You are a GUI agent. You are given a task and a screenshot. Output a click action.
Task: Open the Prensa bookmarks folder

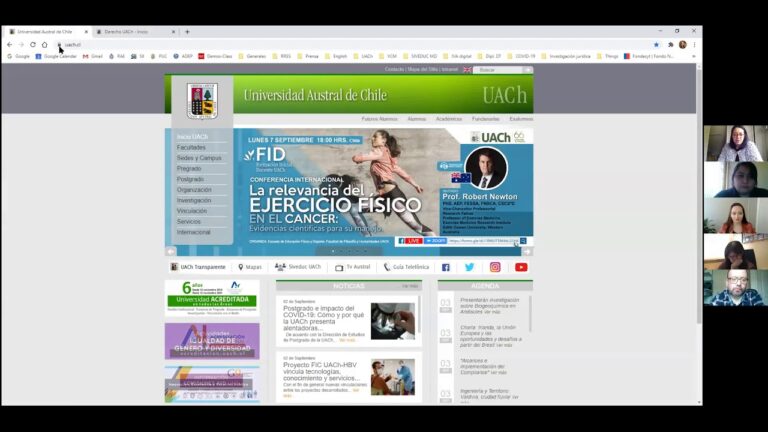(308, 56)
